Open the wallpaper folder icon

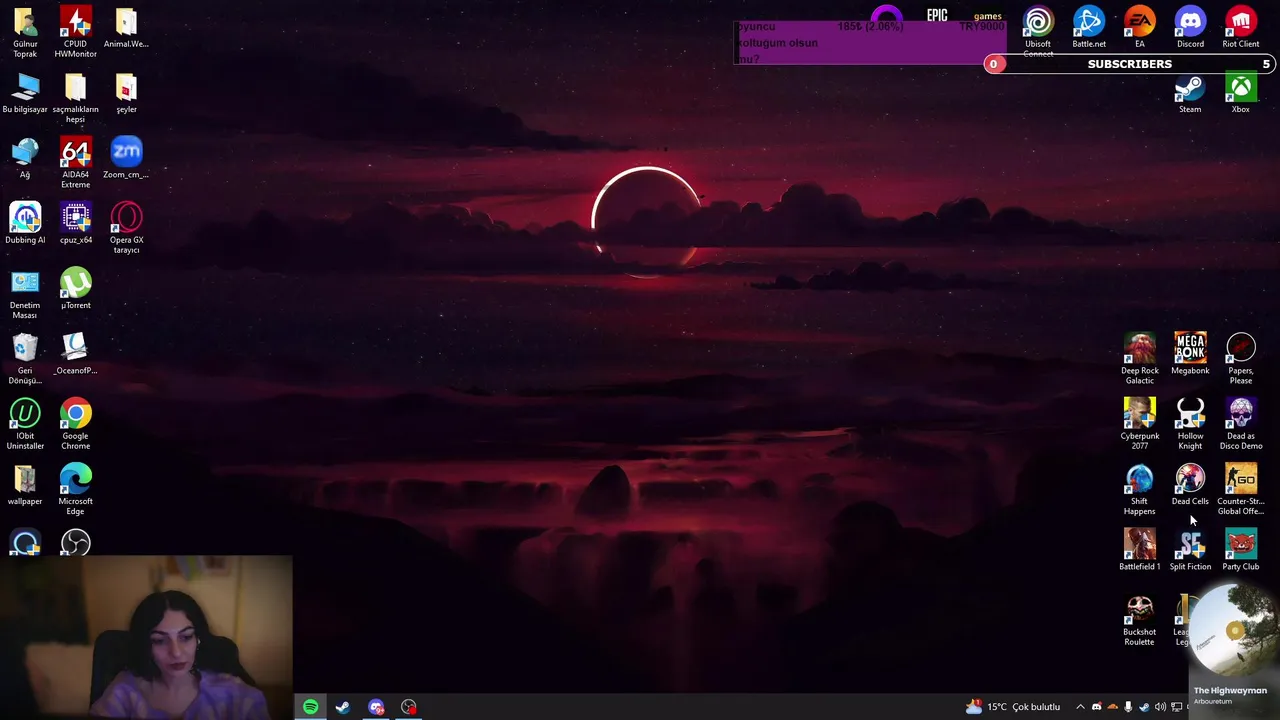pos(25,485)
